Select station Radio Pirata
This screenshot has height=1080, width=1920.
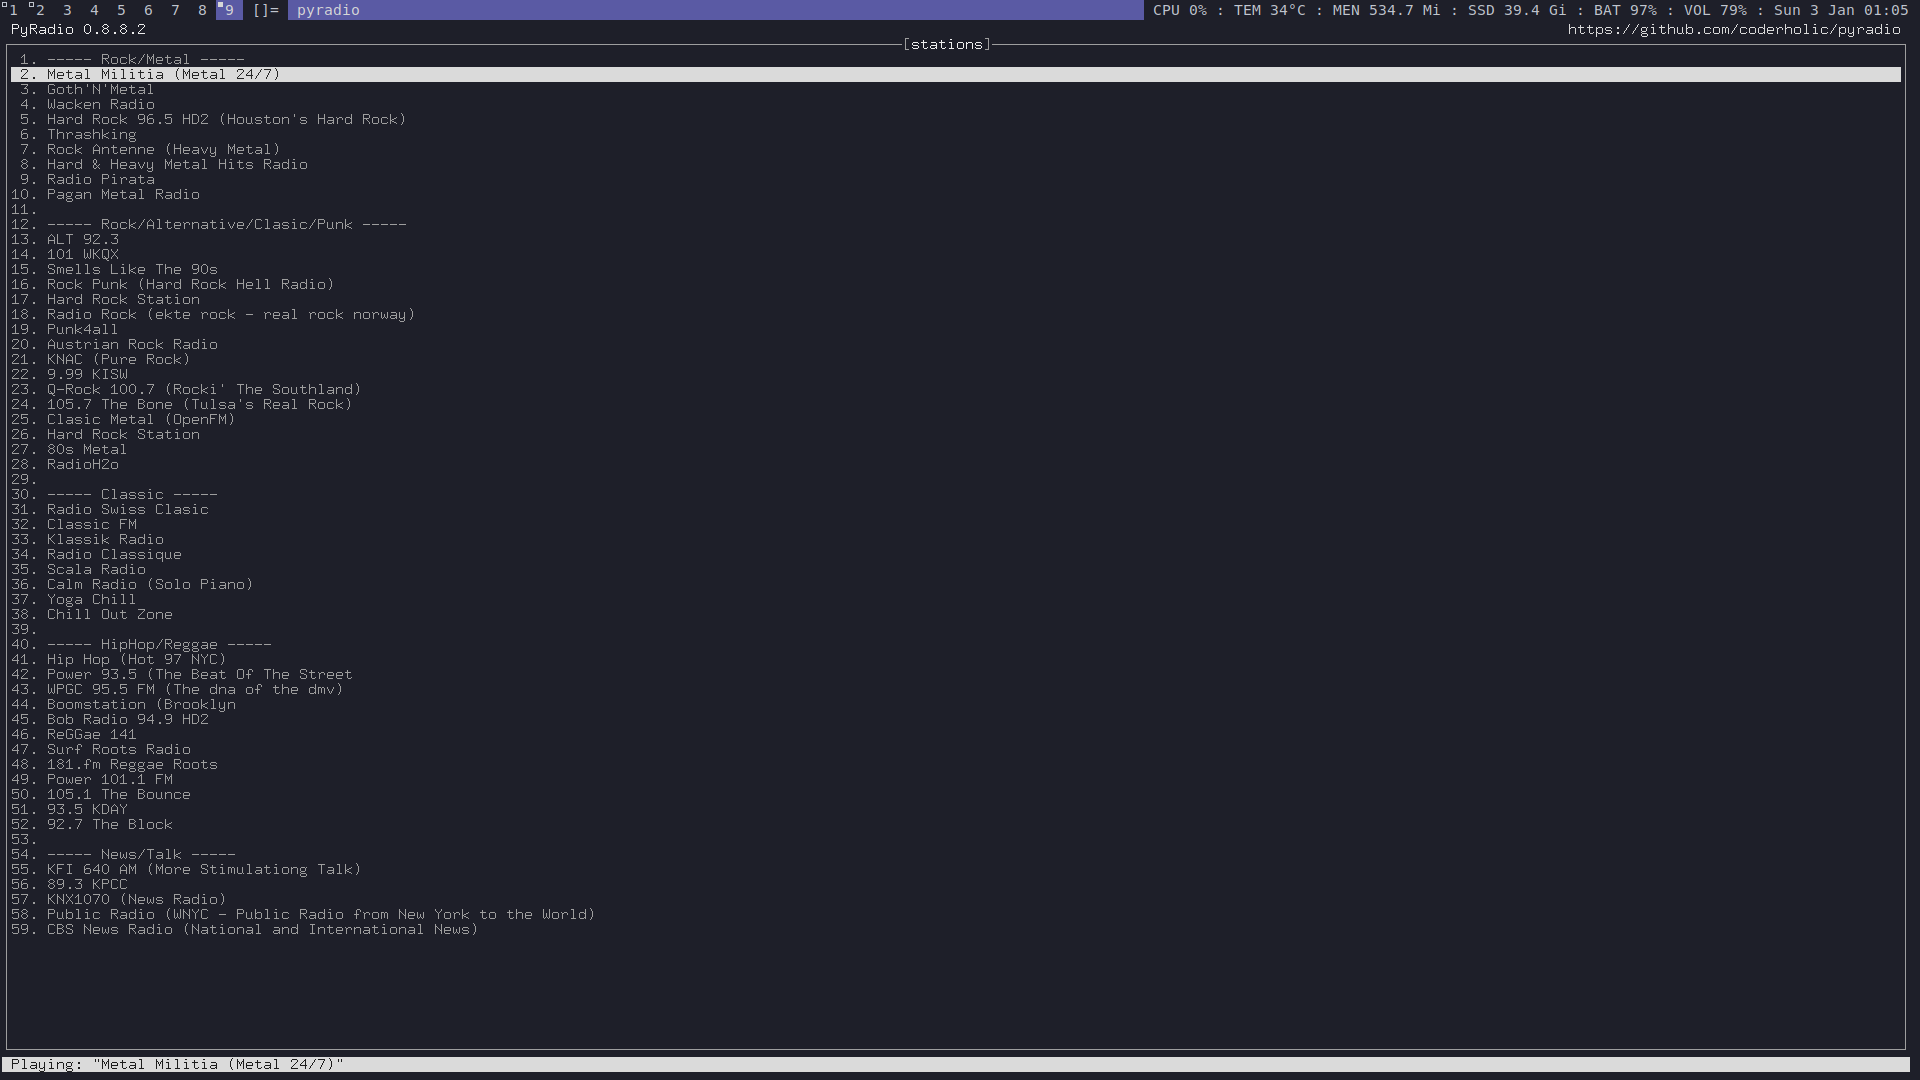100,179
